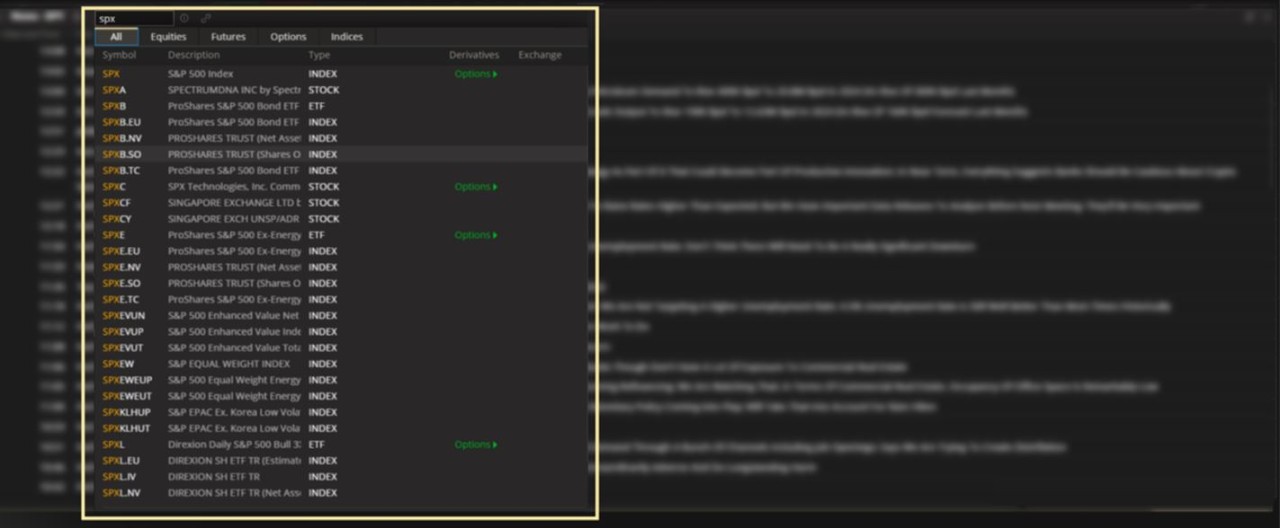
Task: Select the SPXL symbol
Action: tap(114, 445)
